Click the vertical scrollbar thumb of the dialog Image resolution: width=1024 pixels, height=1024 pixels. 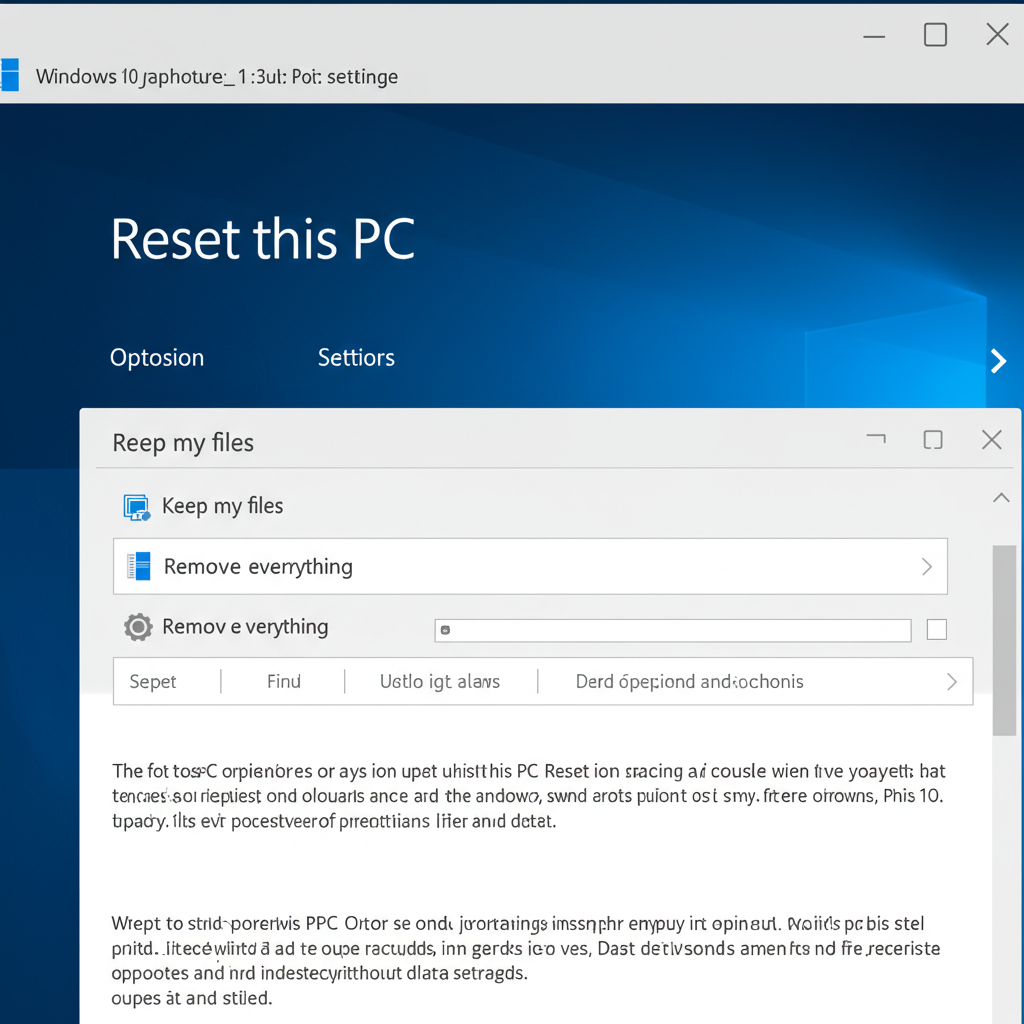pyautogui.click(x=1004, y=640)
